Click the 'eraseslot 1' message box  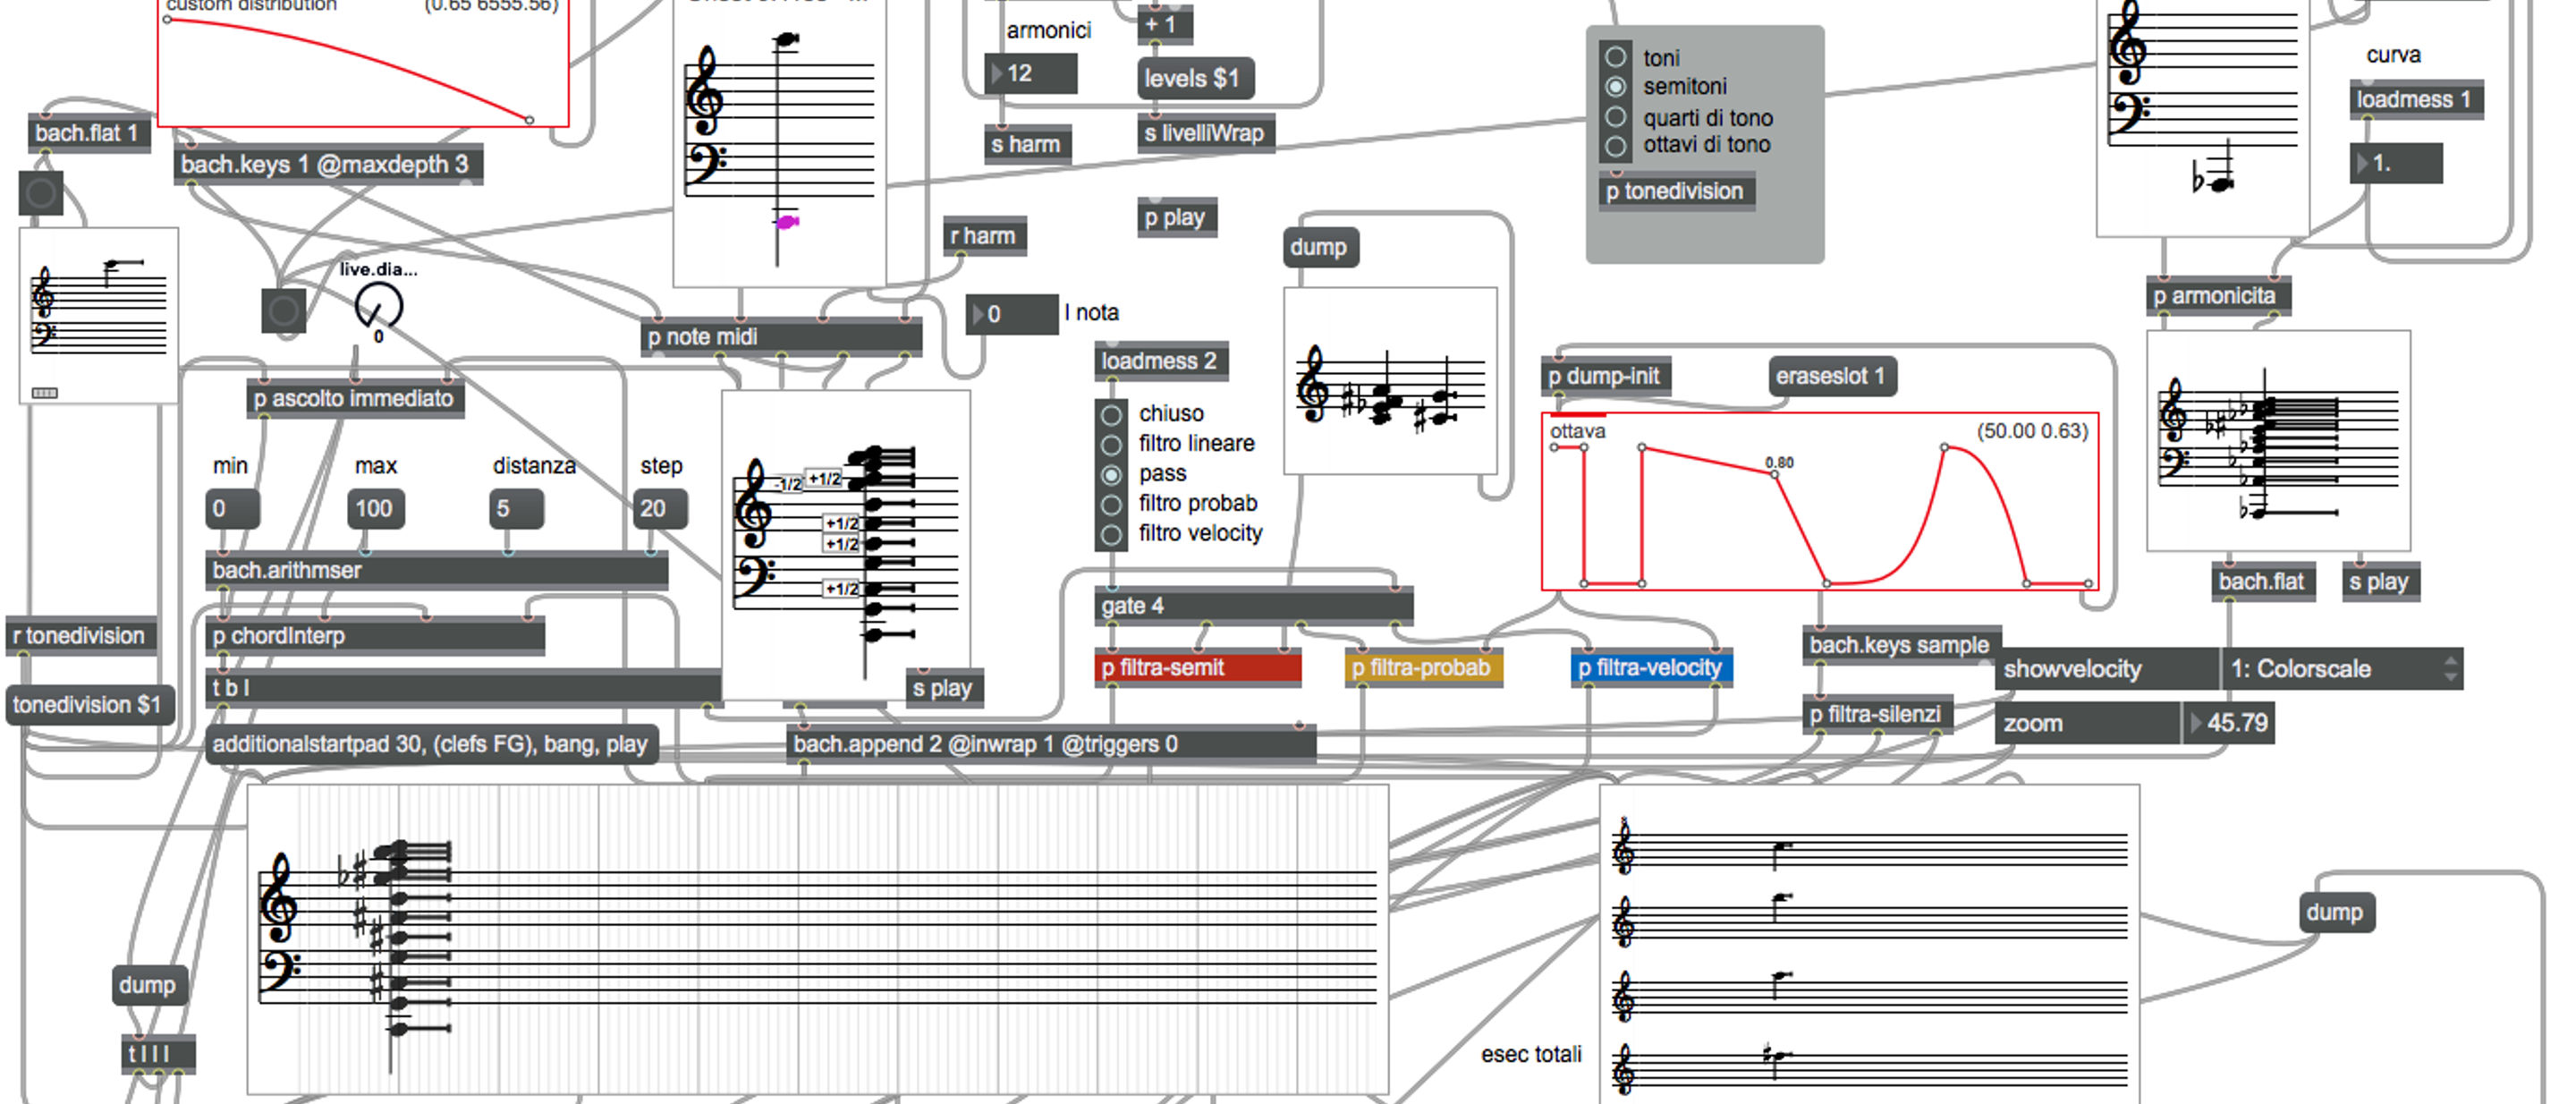[x=1832, y=376]
